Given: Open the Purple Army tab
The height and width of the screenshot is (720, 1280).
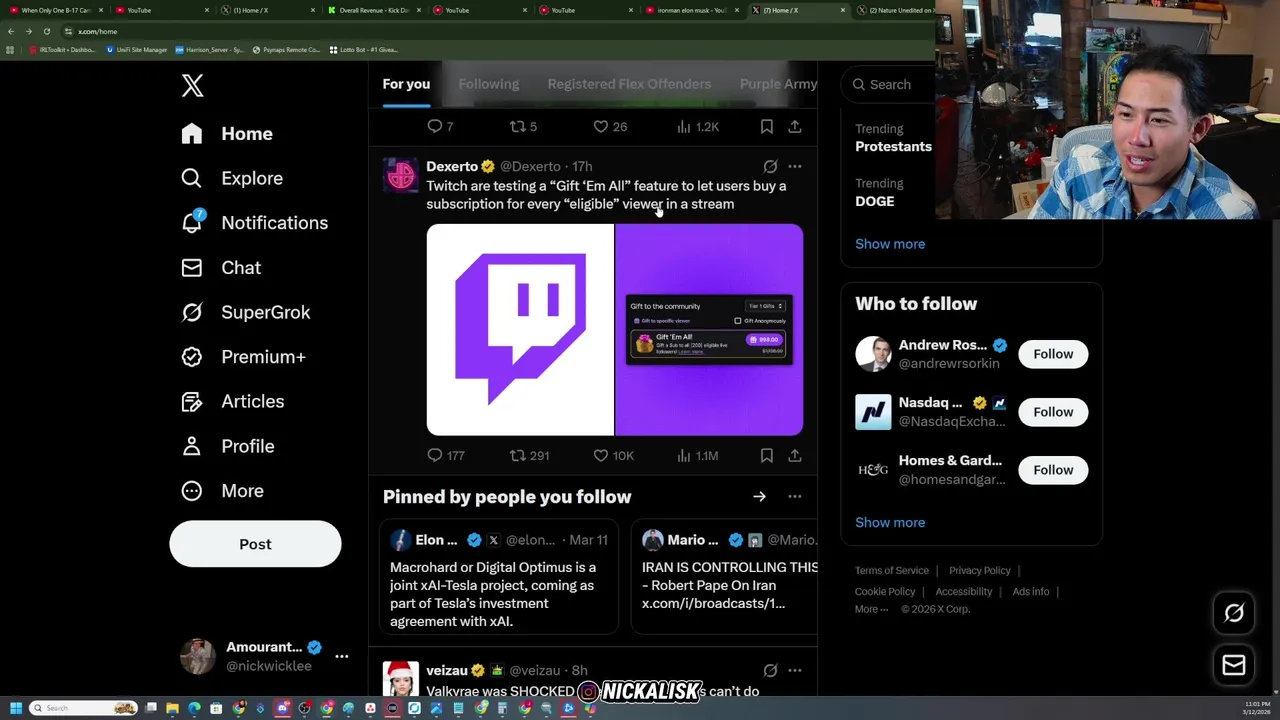Looking at the screenshot, I should coord(778,84).
